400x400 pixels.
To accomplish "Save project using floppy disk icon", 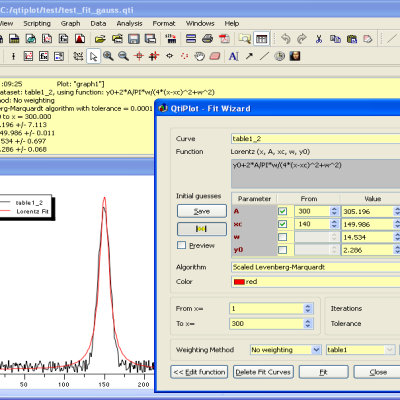I will tap(134, 39).
